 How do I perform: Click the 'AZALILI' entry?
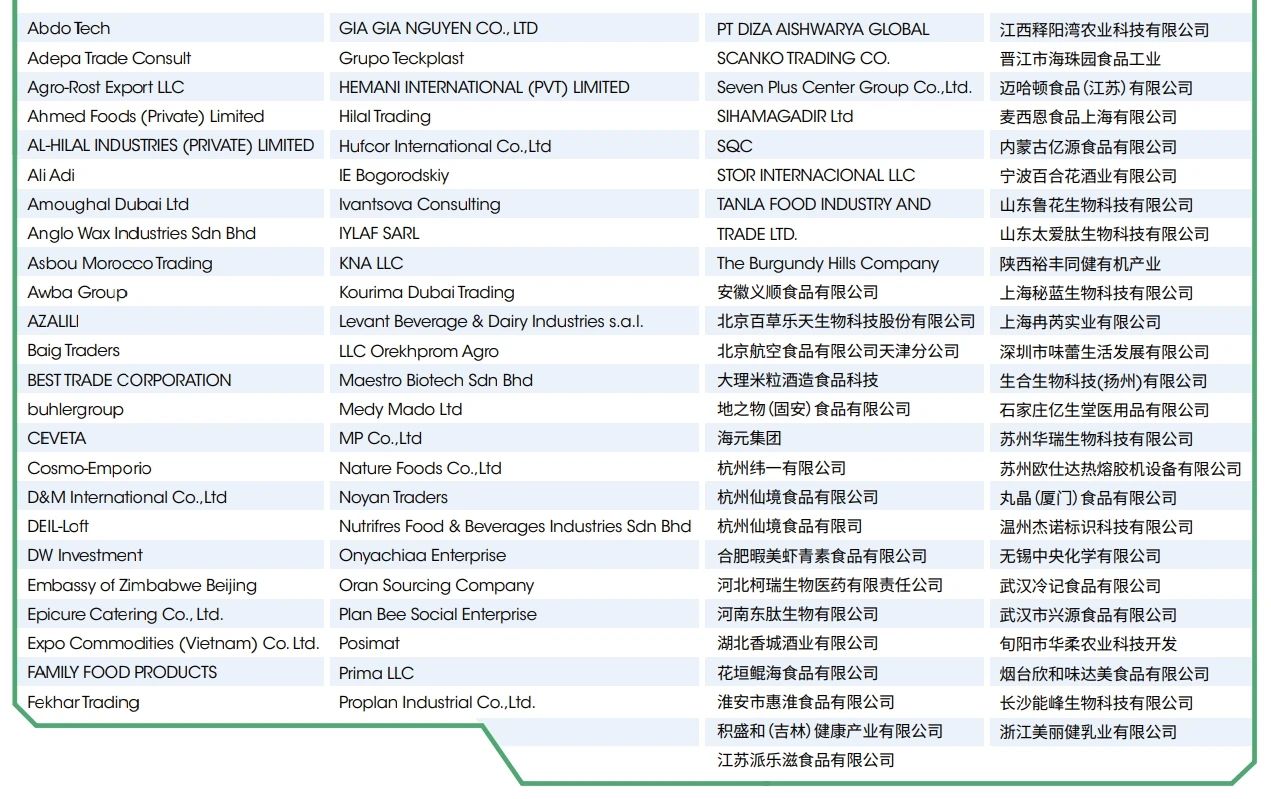click(x=53, y=321)
